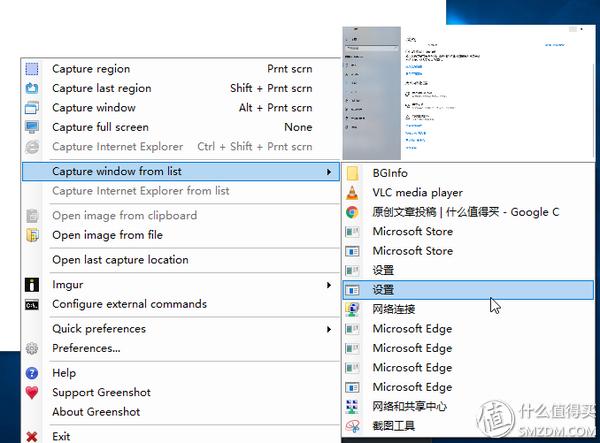The height and width of the screenshot is (443, 600).
Task: Select the highlighted 设置 window entry
Action: point(468,290)
